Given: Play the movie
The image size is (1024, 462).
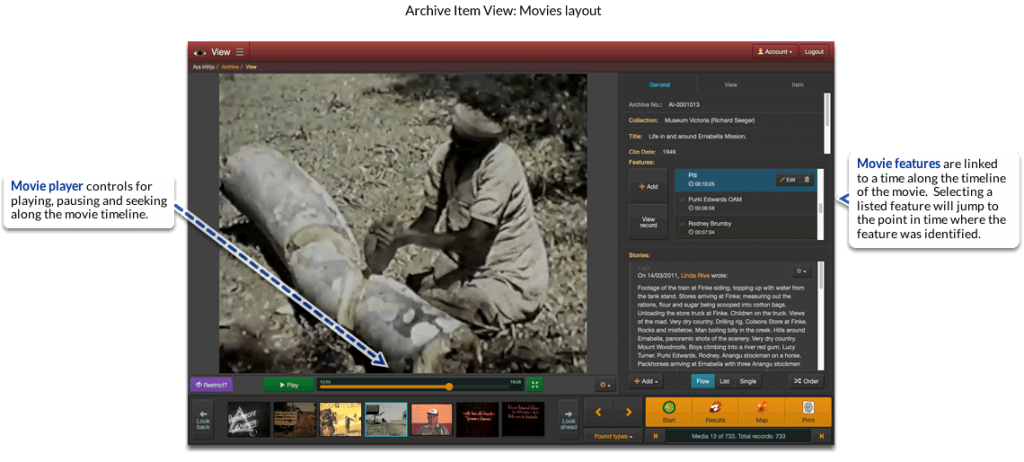Looking at the screenshot, I should [x=289, y=385].
